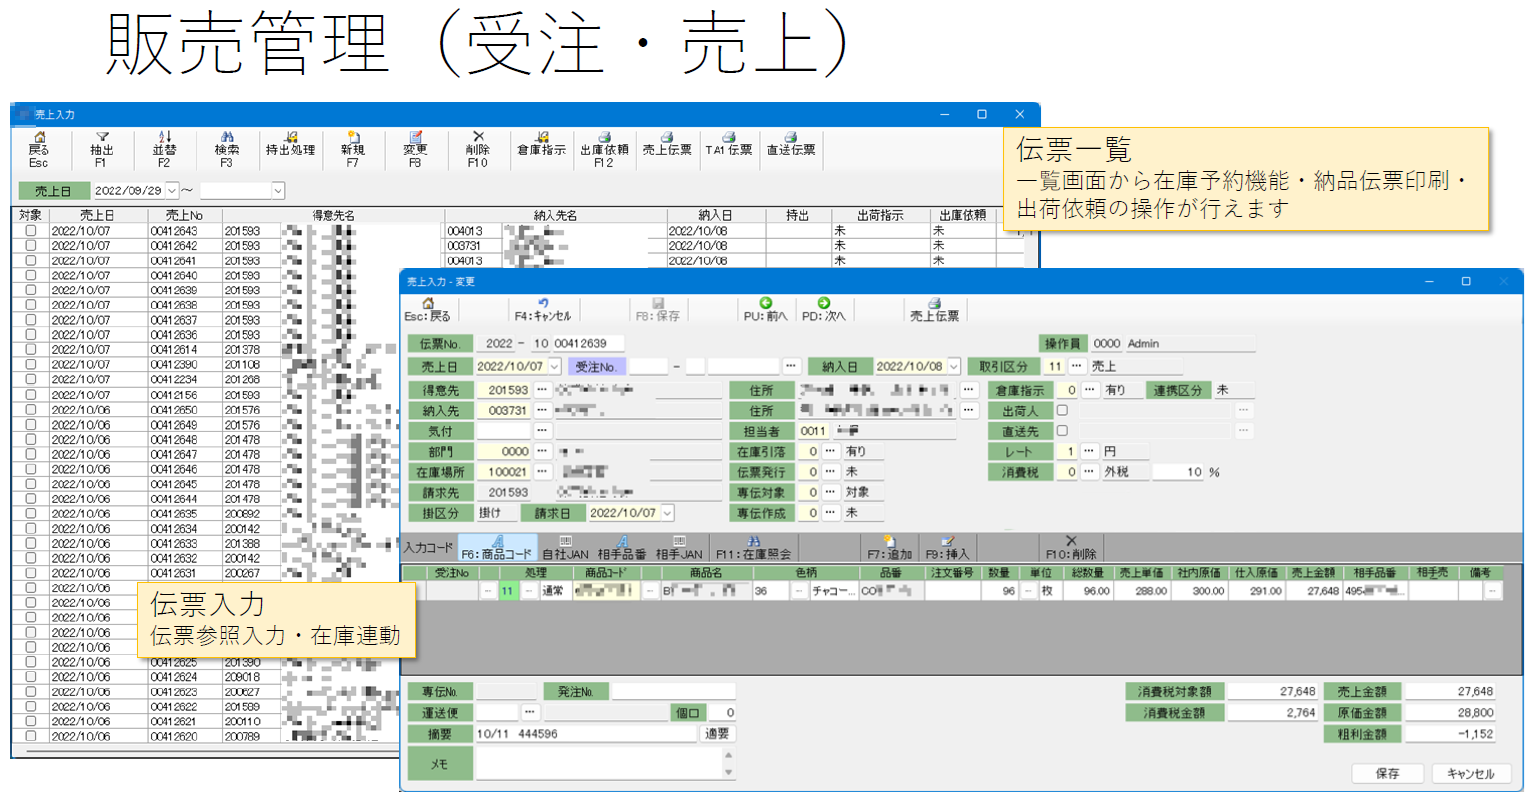Open F11:在庫照会 stock inquiry
The width and height of the screenshot is (1534, 809).
pos(753,547)
